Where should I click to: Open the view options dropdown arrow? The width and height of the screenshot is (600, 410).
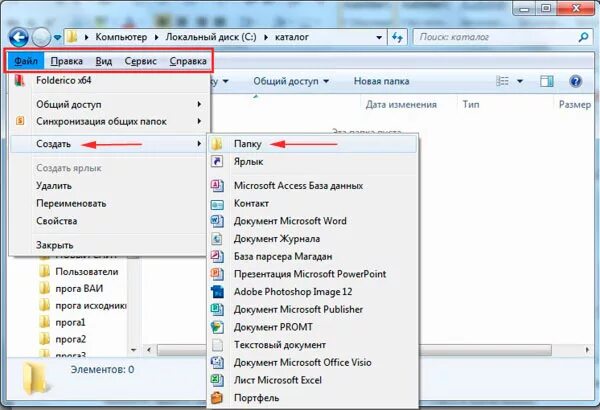pyautogui.click(x=520, y=81)
